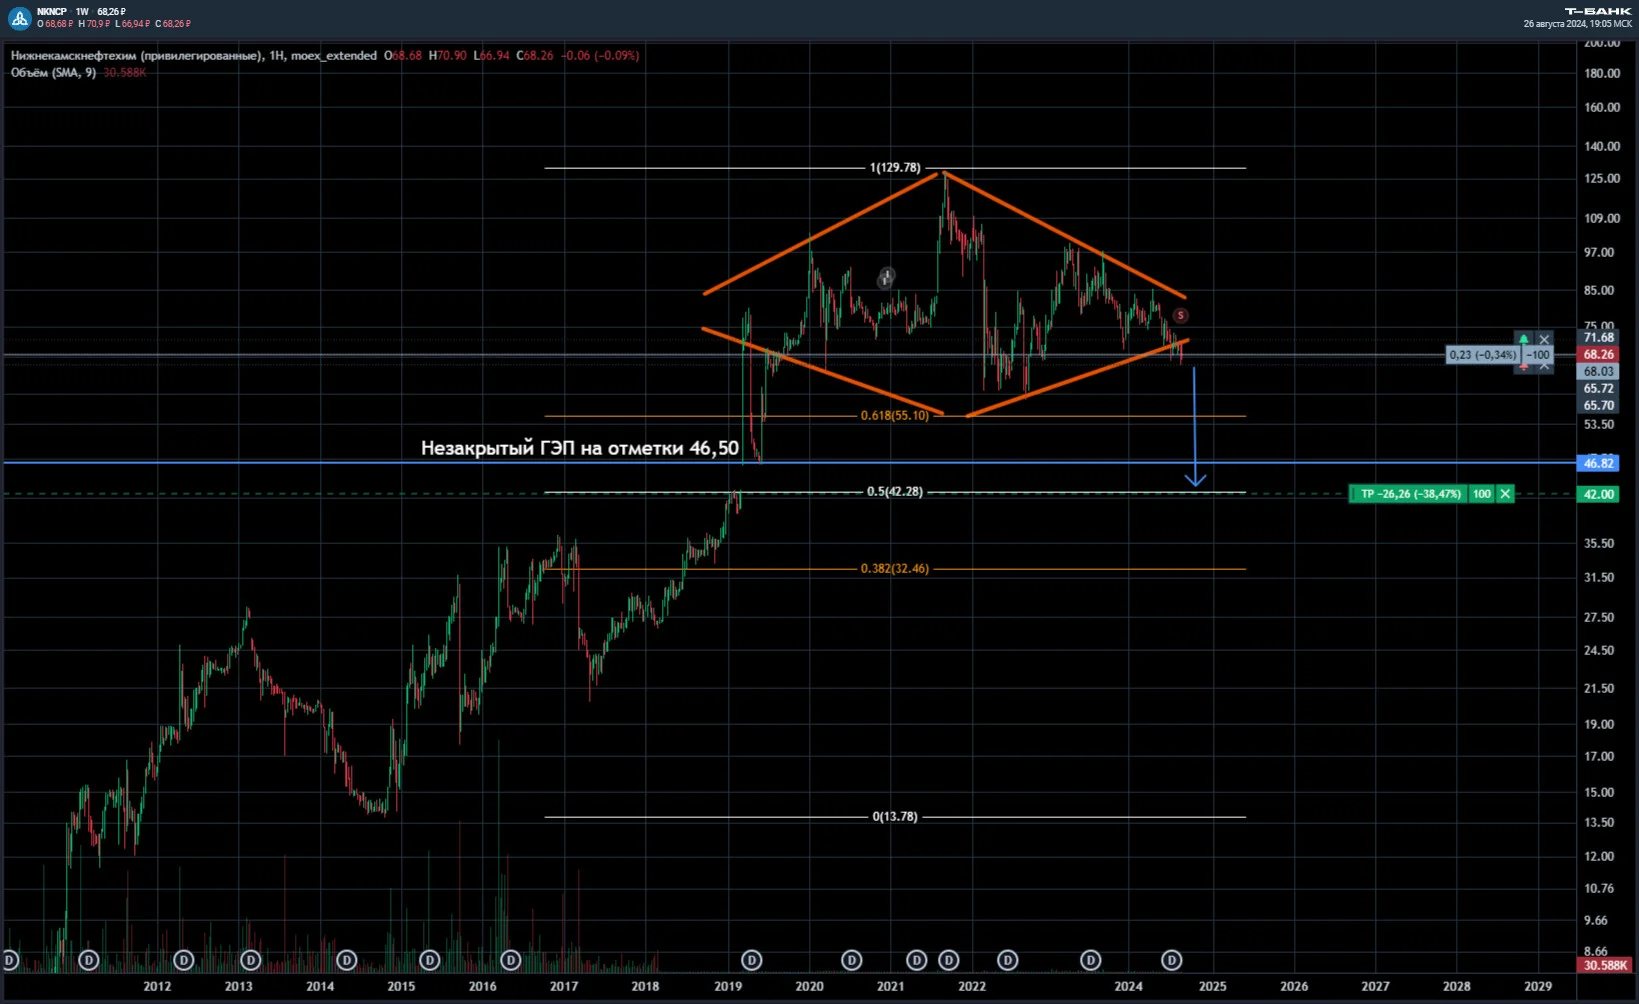Click the Объём (SMA, 9) indicator legend
The image size is (1639, 1004).
pos(53,73)
